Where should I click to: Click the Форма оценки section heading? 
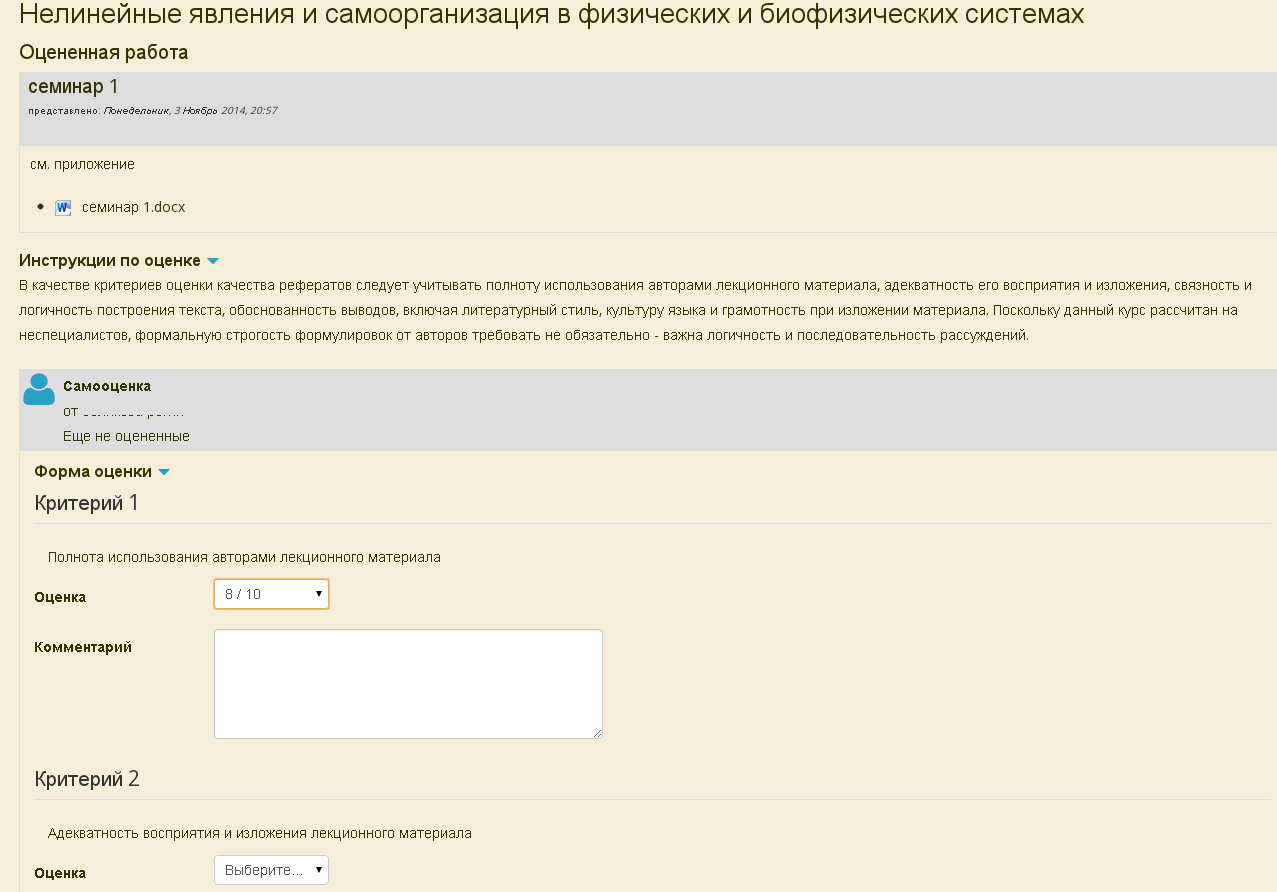(x=93, y=471)
